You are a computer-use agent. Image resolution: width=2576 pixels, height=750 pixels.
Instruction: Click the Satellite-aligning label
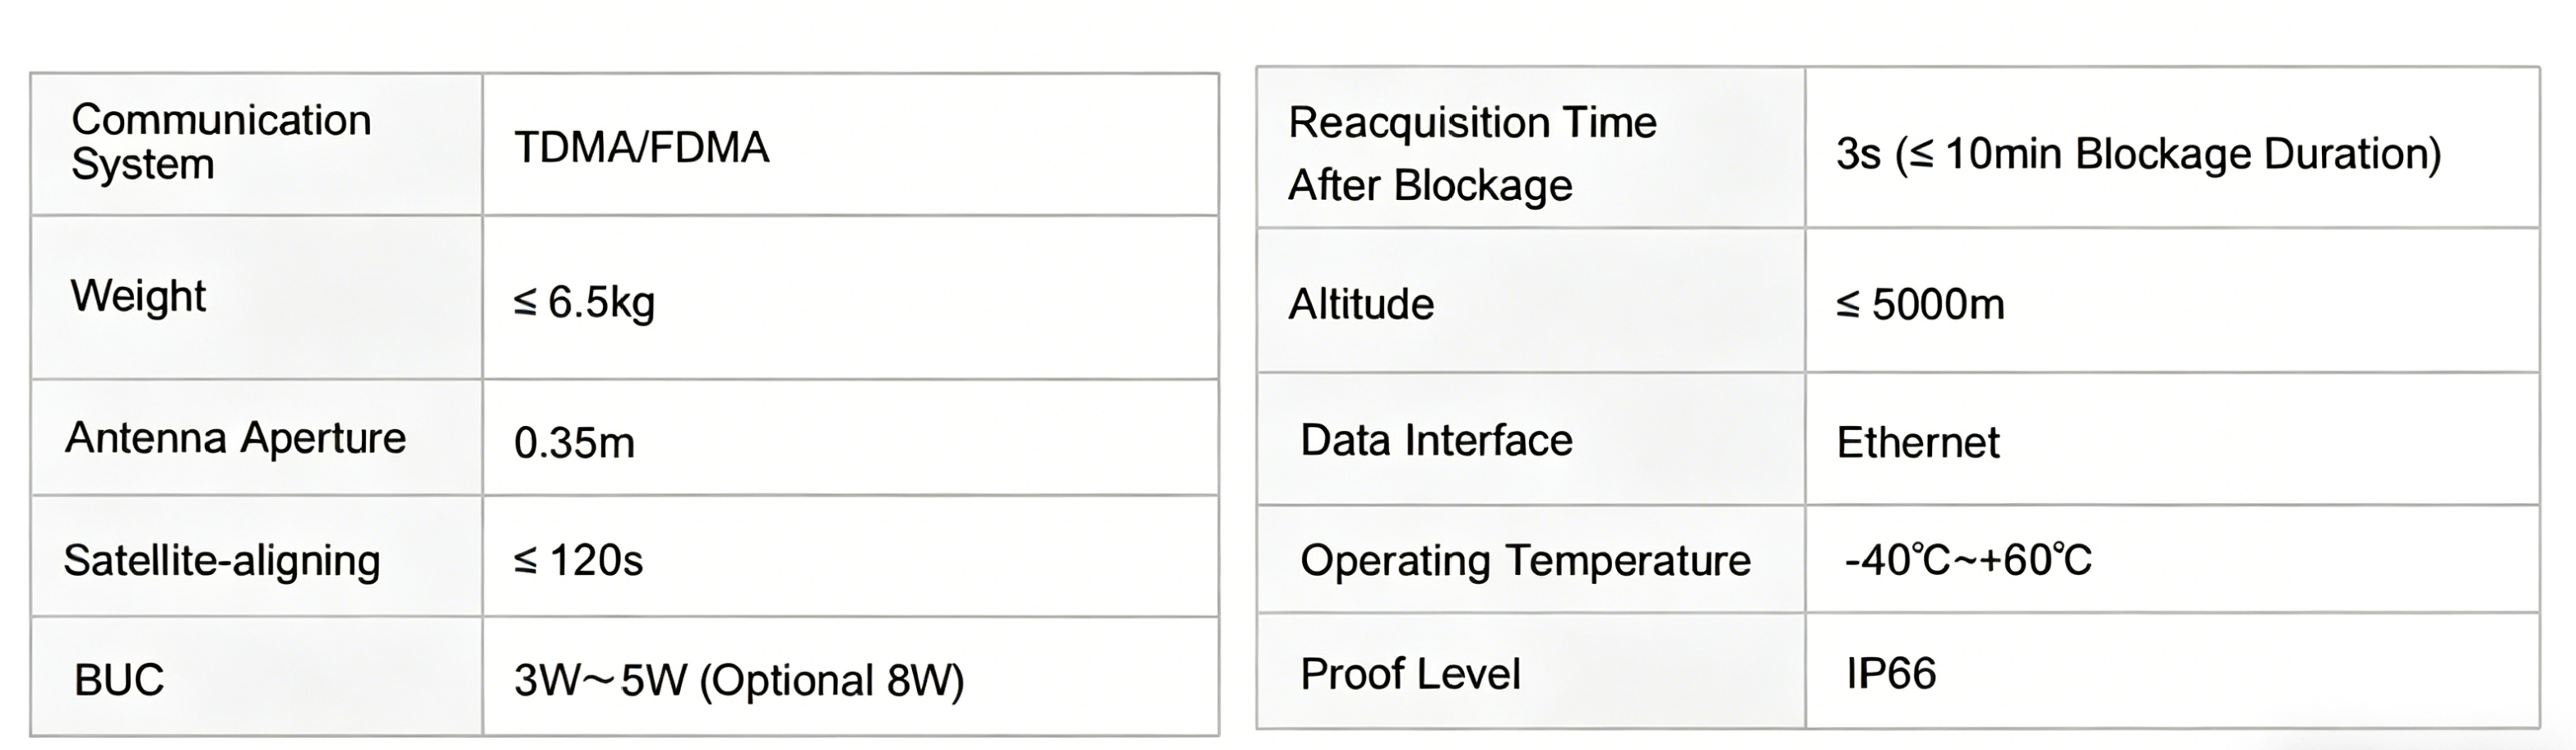(x=222, y=560)
